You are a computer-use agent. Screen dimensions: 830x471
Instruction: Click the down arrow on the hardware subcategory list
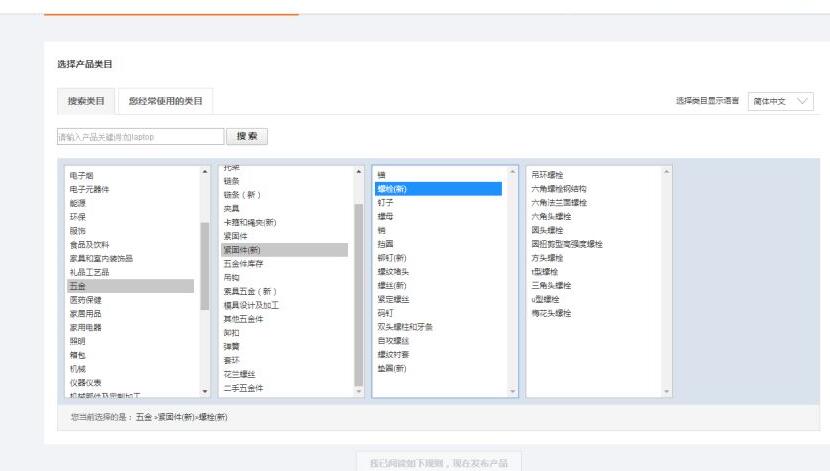(x=359, y=391)
